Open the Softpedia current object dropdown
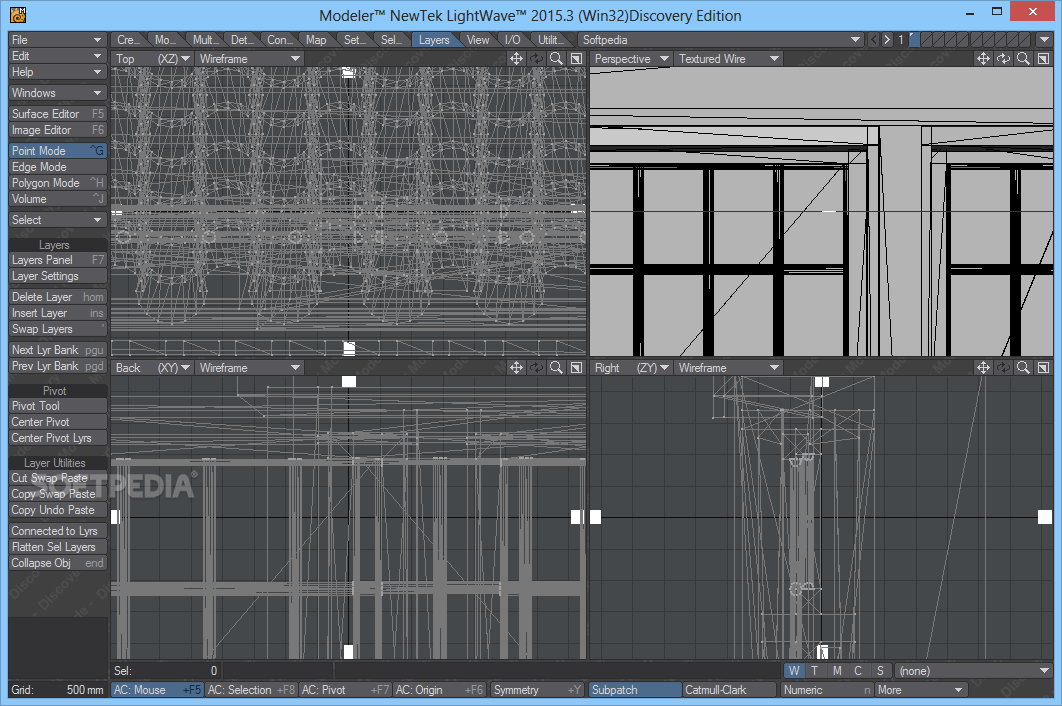 [x=721, y=40]
